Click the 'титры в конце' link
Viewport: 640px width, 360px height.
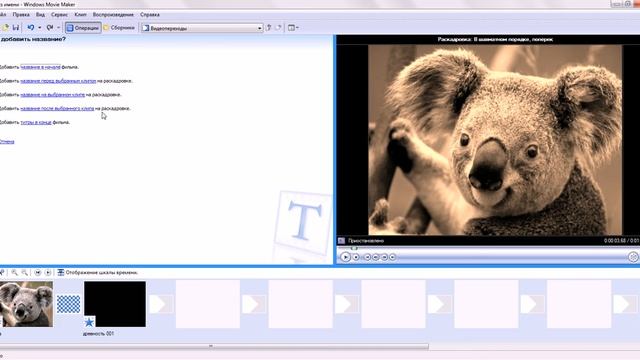36,122
